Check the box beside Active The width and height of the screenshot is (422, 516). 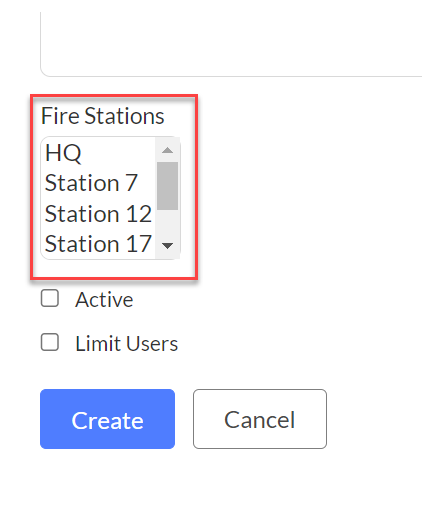[x=50, y=298]
